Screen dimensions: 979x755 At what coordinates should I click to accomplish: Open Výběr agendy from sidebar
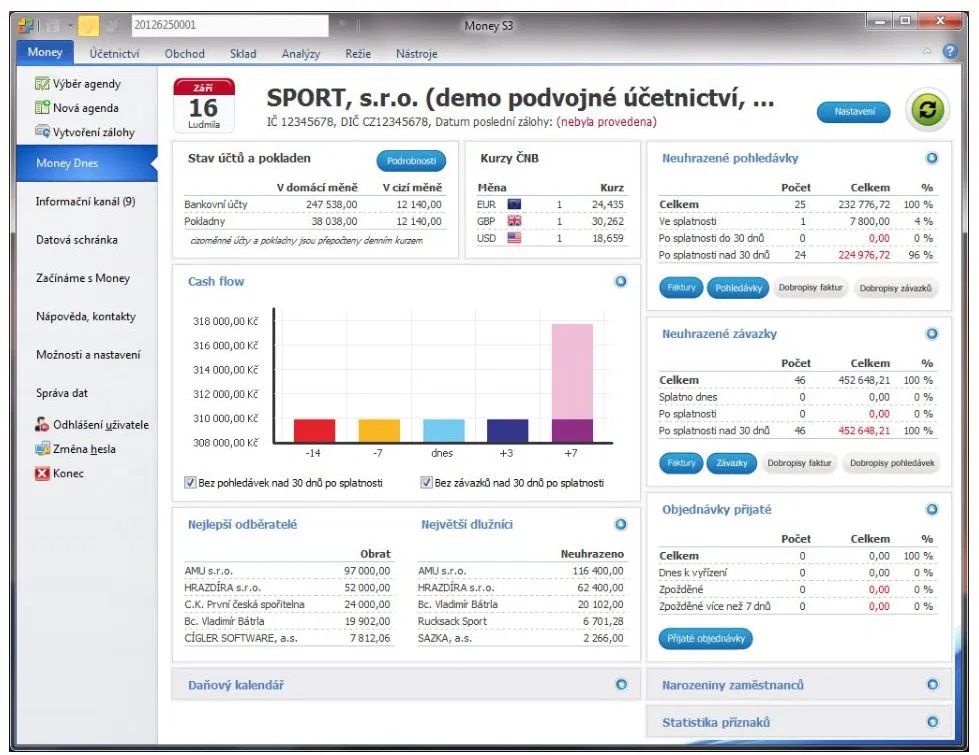tap(78, 84)
